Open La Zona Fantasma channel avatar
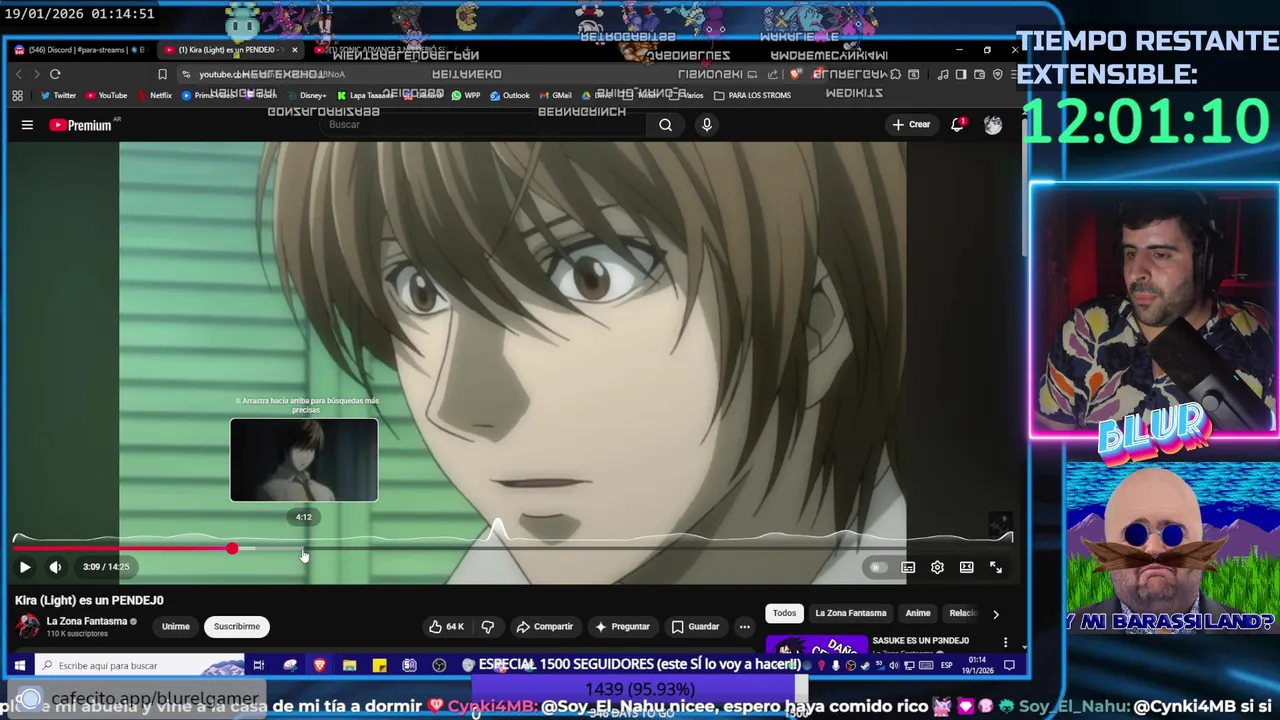 click(28, 627)
